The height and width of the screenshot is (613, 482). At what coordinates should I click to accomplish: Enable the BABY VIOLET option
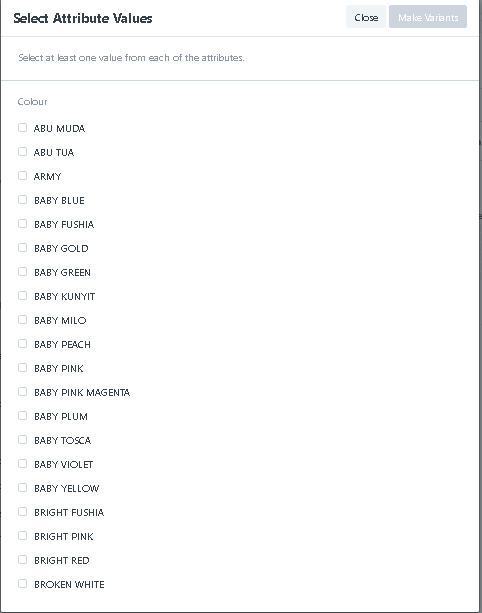click(x=22, y=464)
